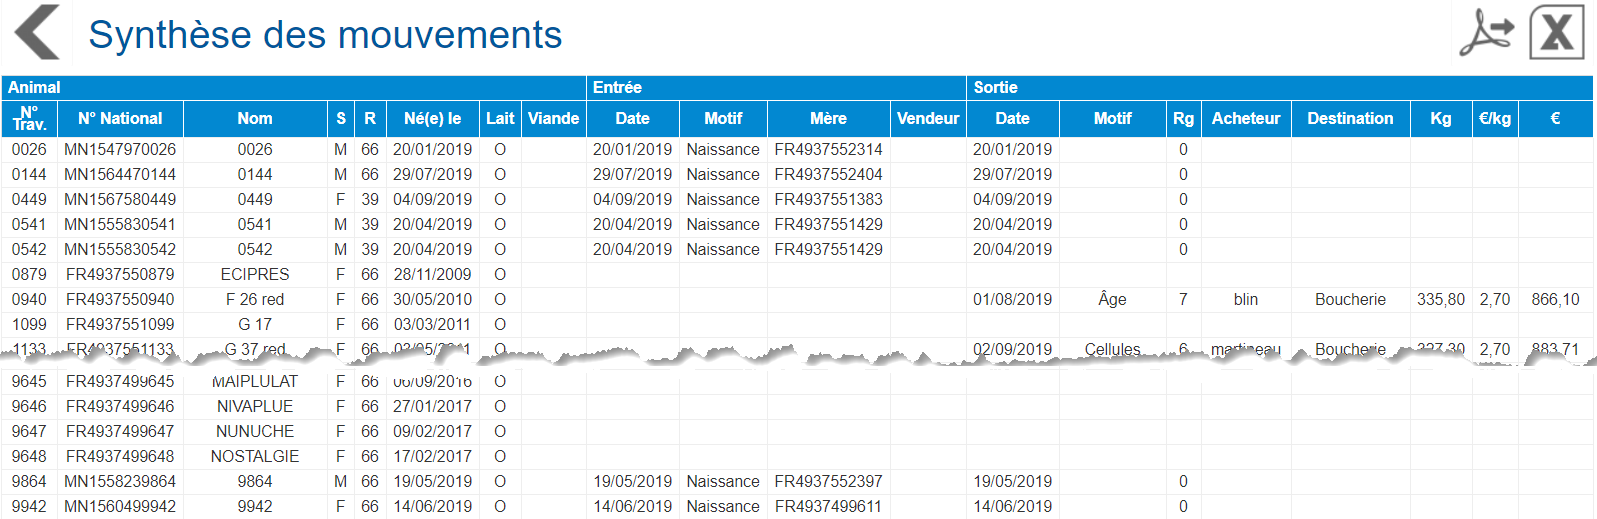This screenshot has height=519, width=1597.
Task: Click national number MN1547970026
Action: pos(120,149)
